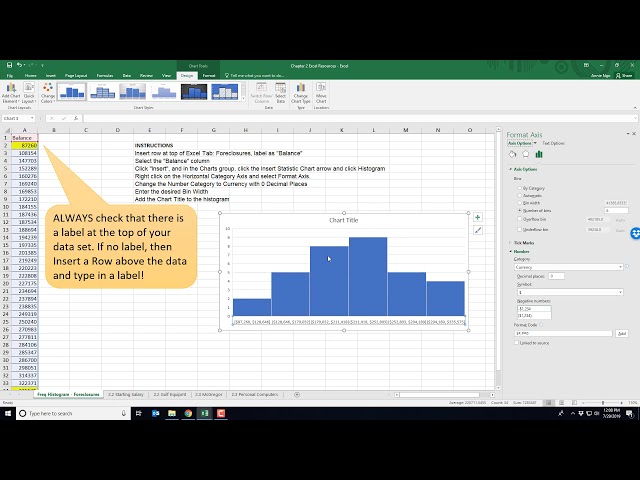Select the dark background chart style
This screenshot has width=640, height=480.
point(194,91)
